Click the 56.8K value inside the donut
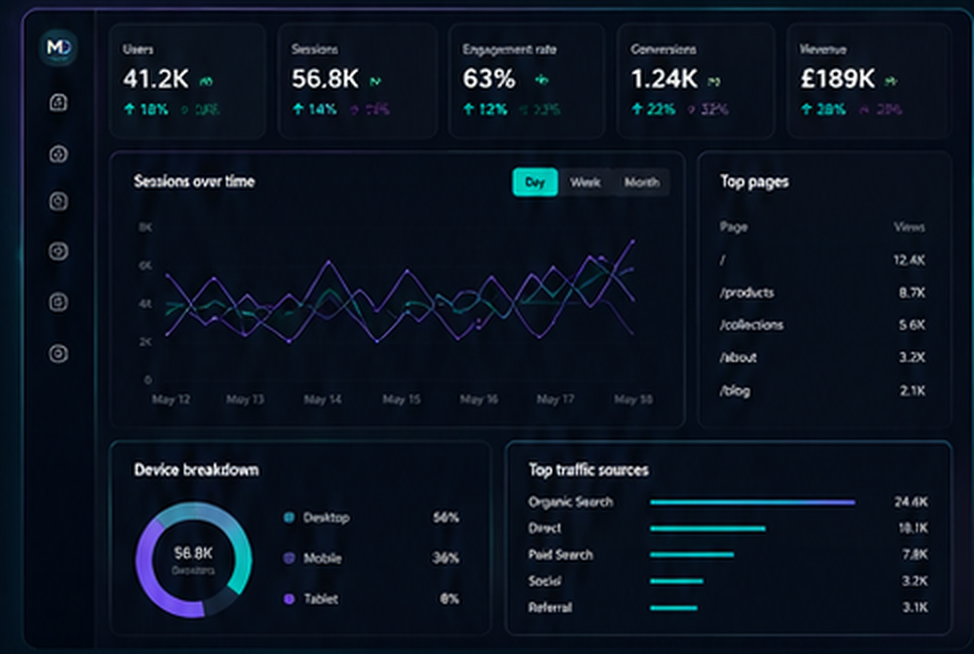This screenshot has height=654, width=974. (193, 553)
